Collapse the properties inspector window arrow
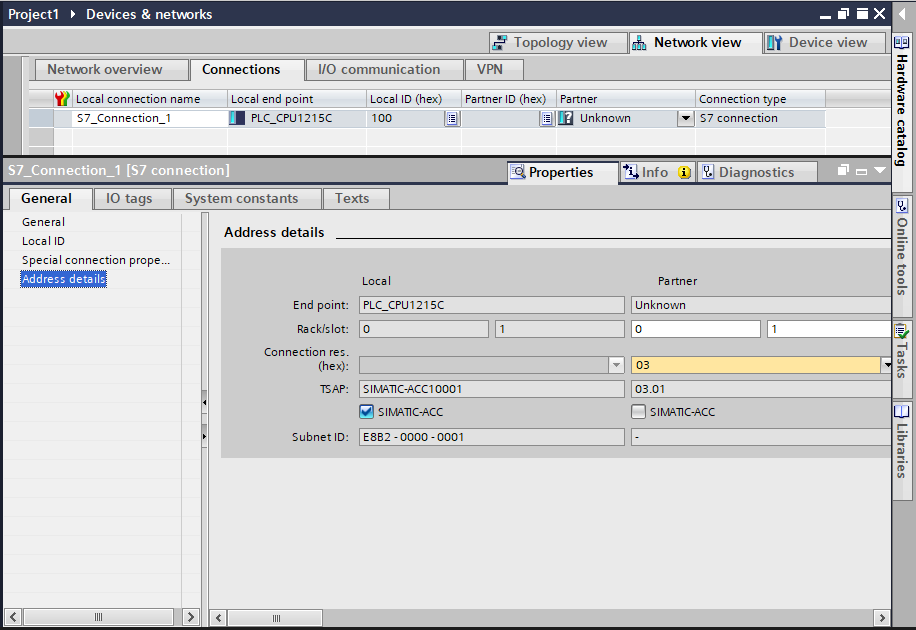 tap(880, 171)
